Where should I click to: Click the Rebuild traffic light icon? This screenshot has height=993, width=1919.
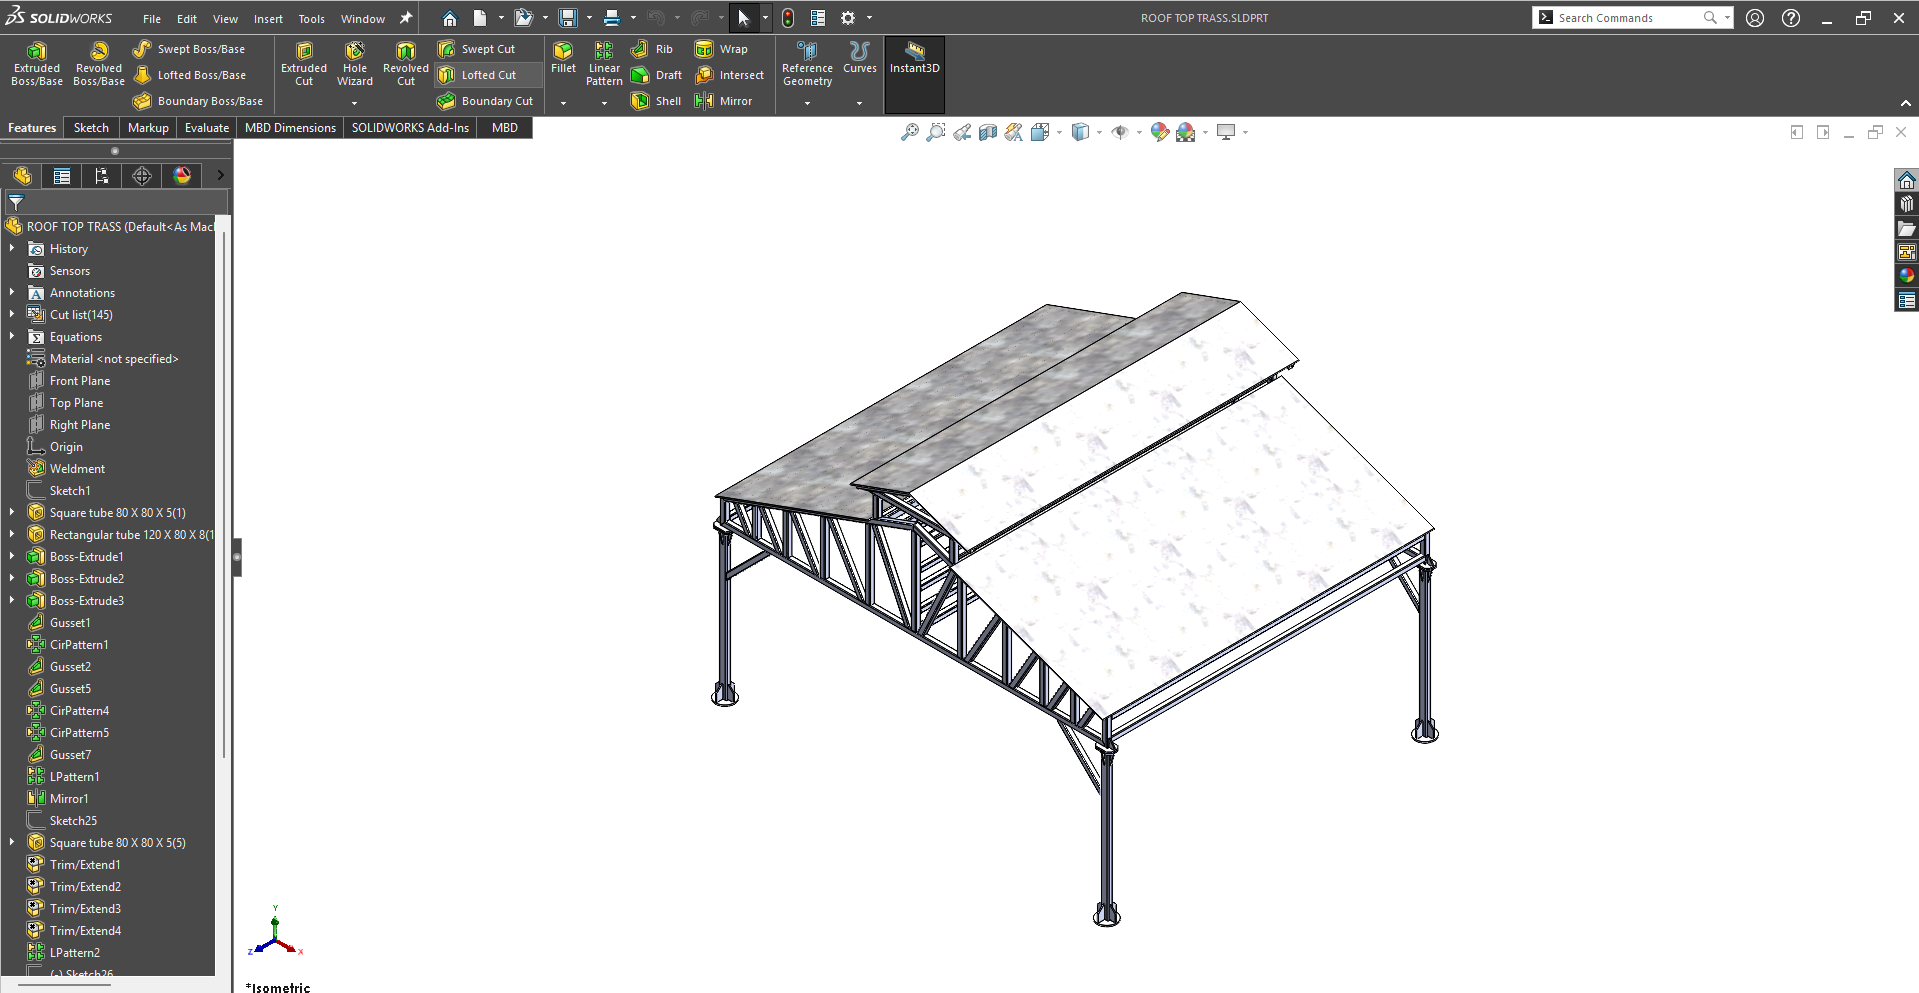pos(788,18)
